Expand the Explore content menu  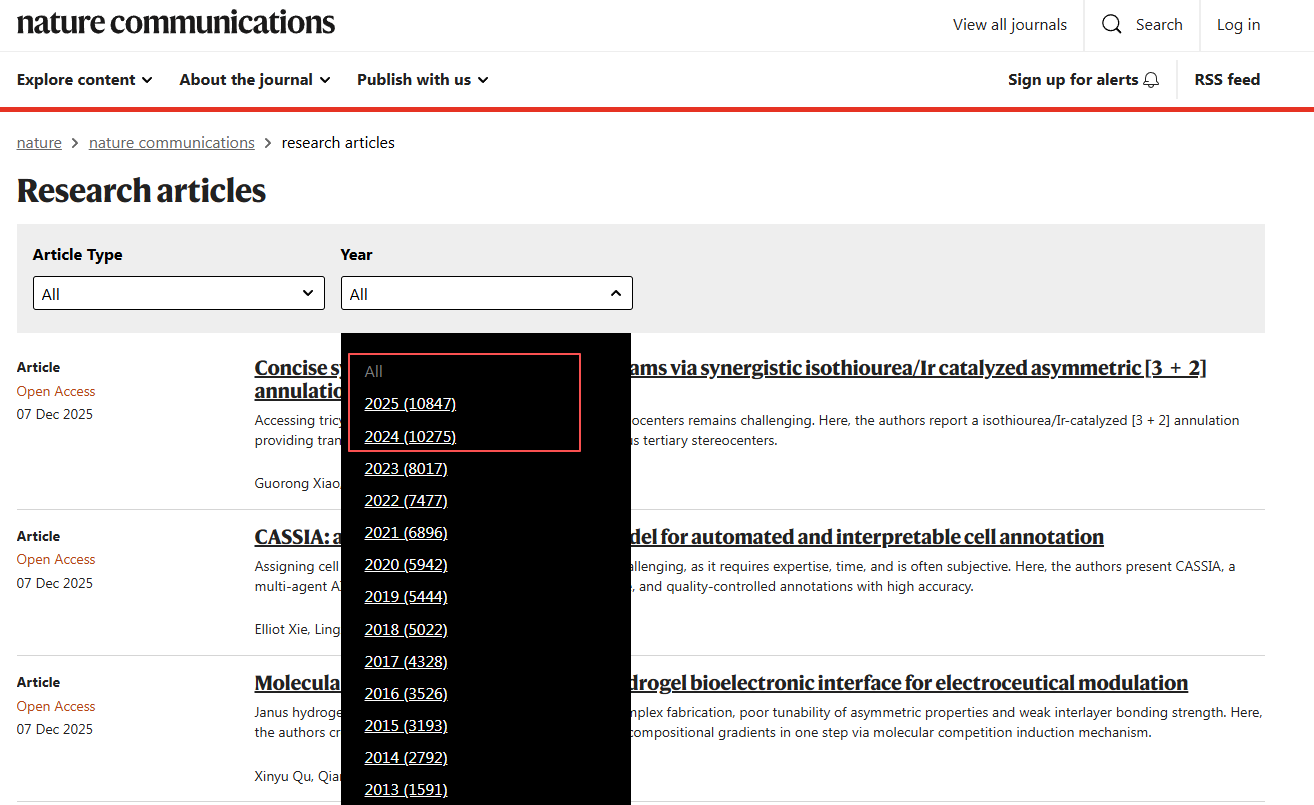click(84, 80)
